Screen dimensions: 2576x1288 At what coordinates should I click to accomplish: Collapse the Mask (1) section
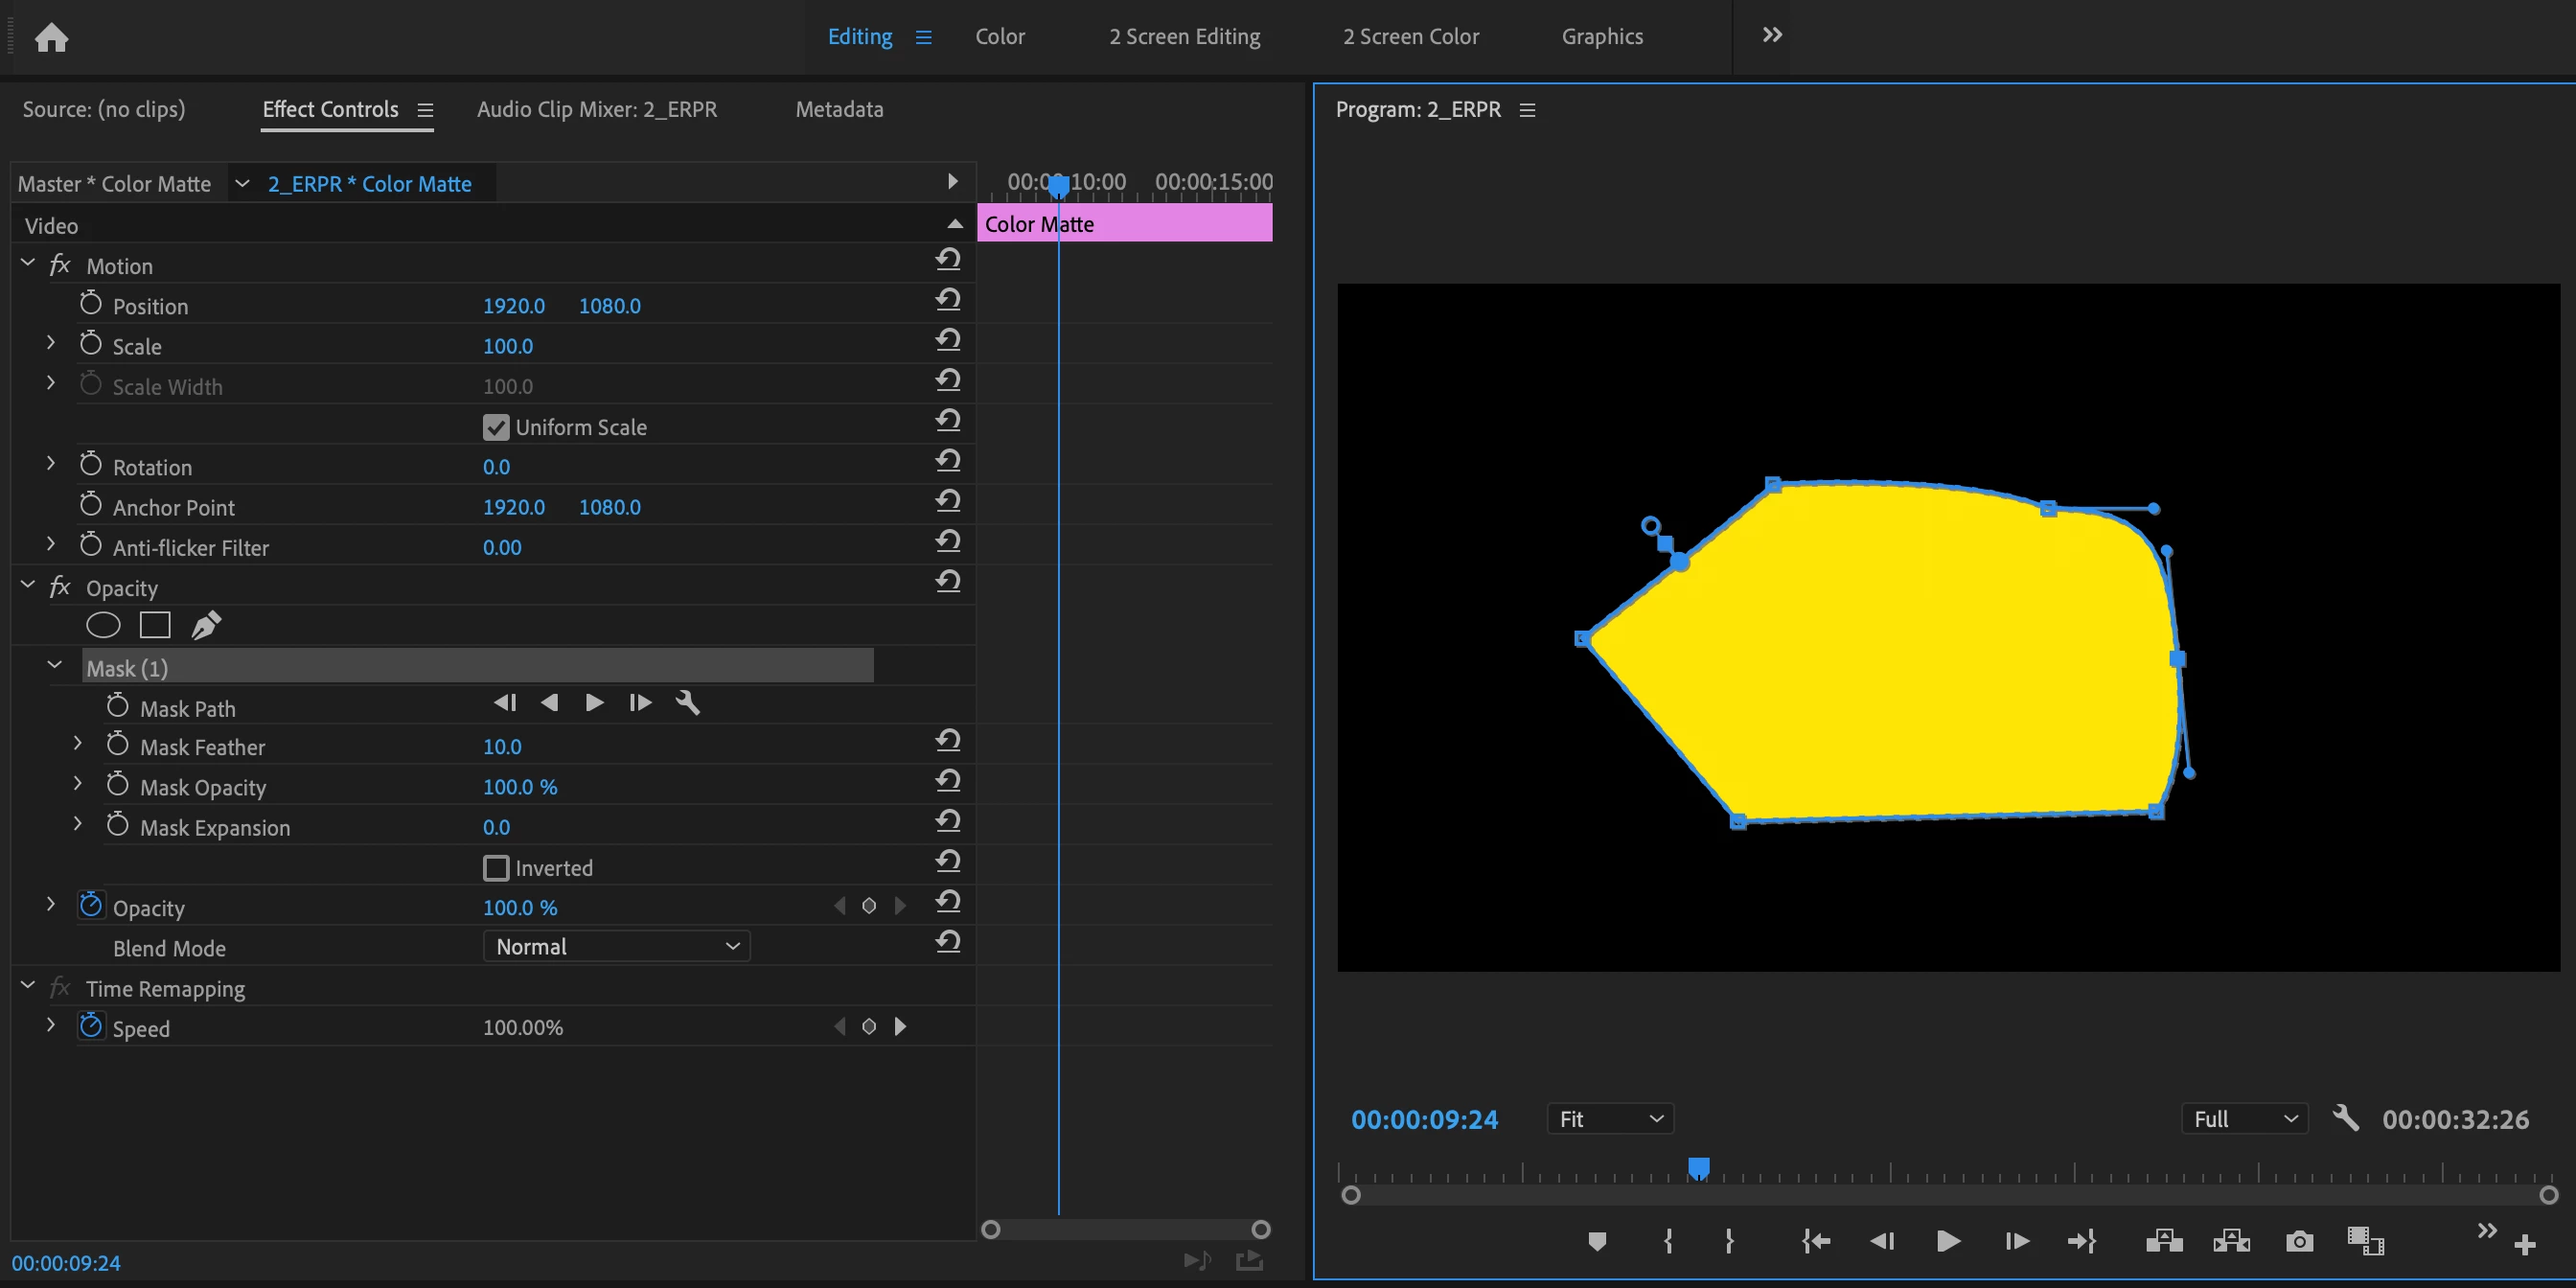(x=55, y=666)
